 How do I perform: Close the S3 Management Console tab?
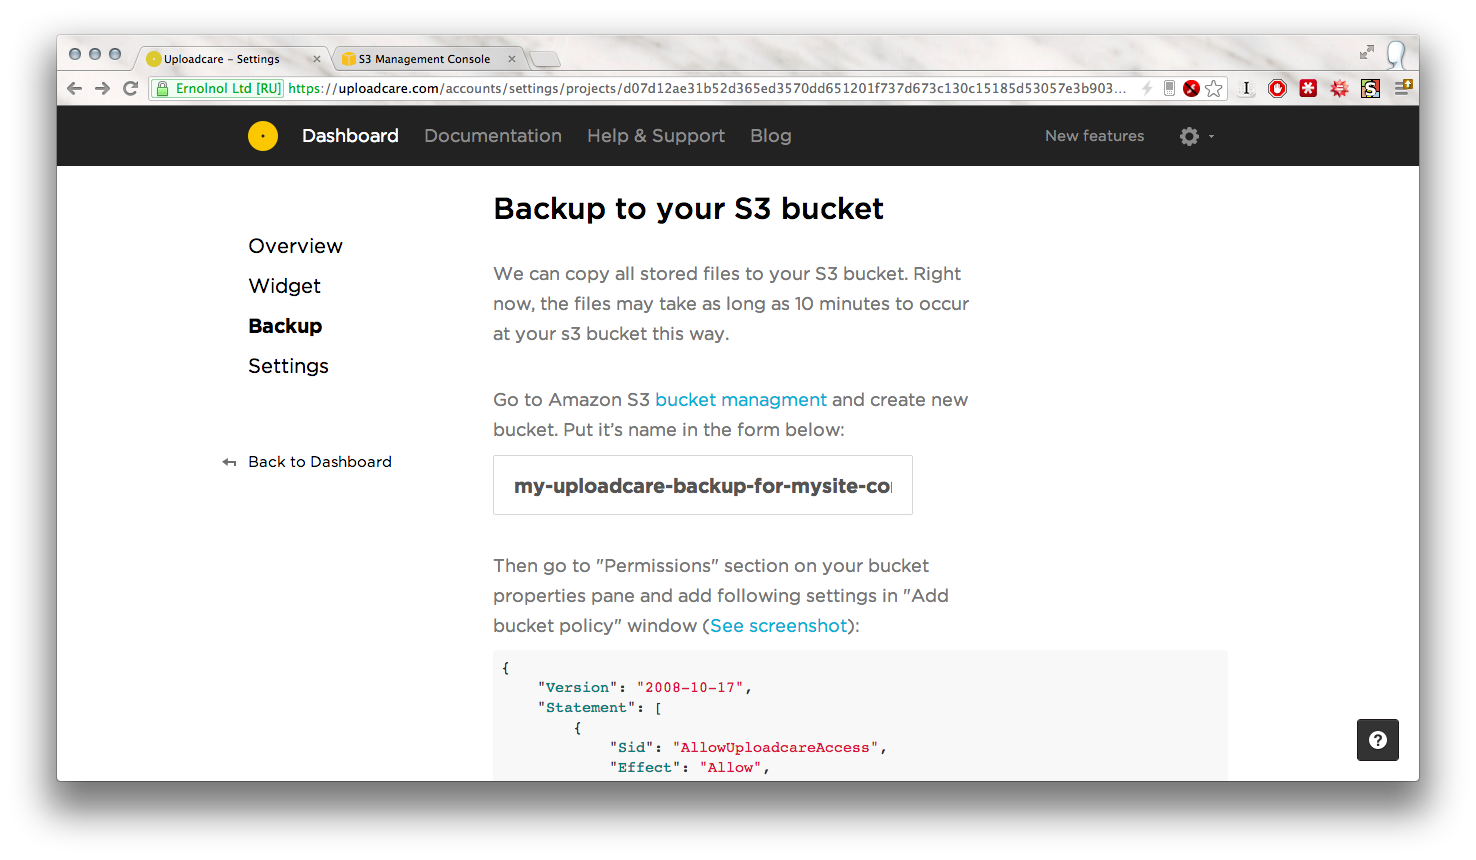point(512,59)
